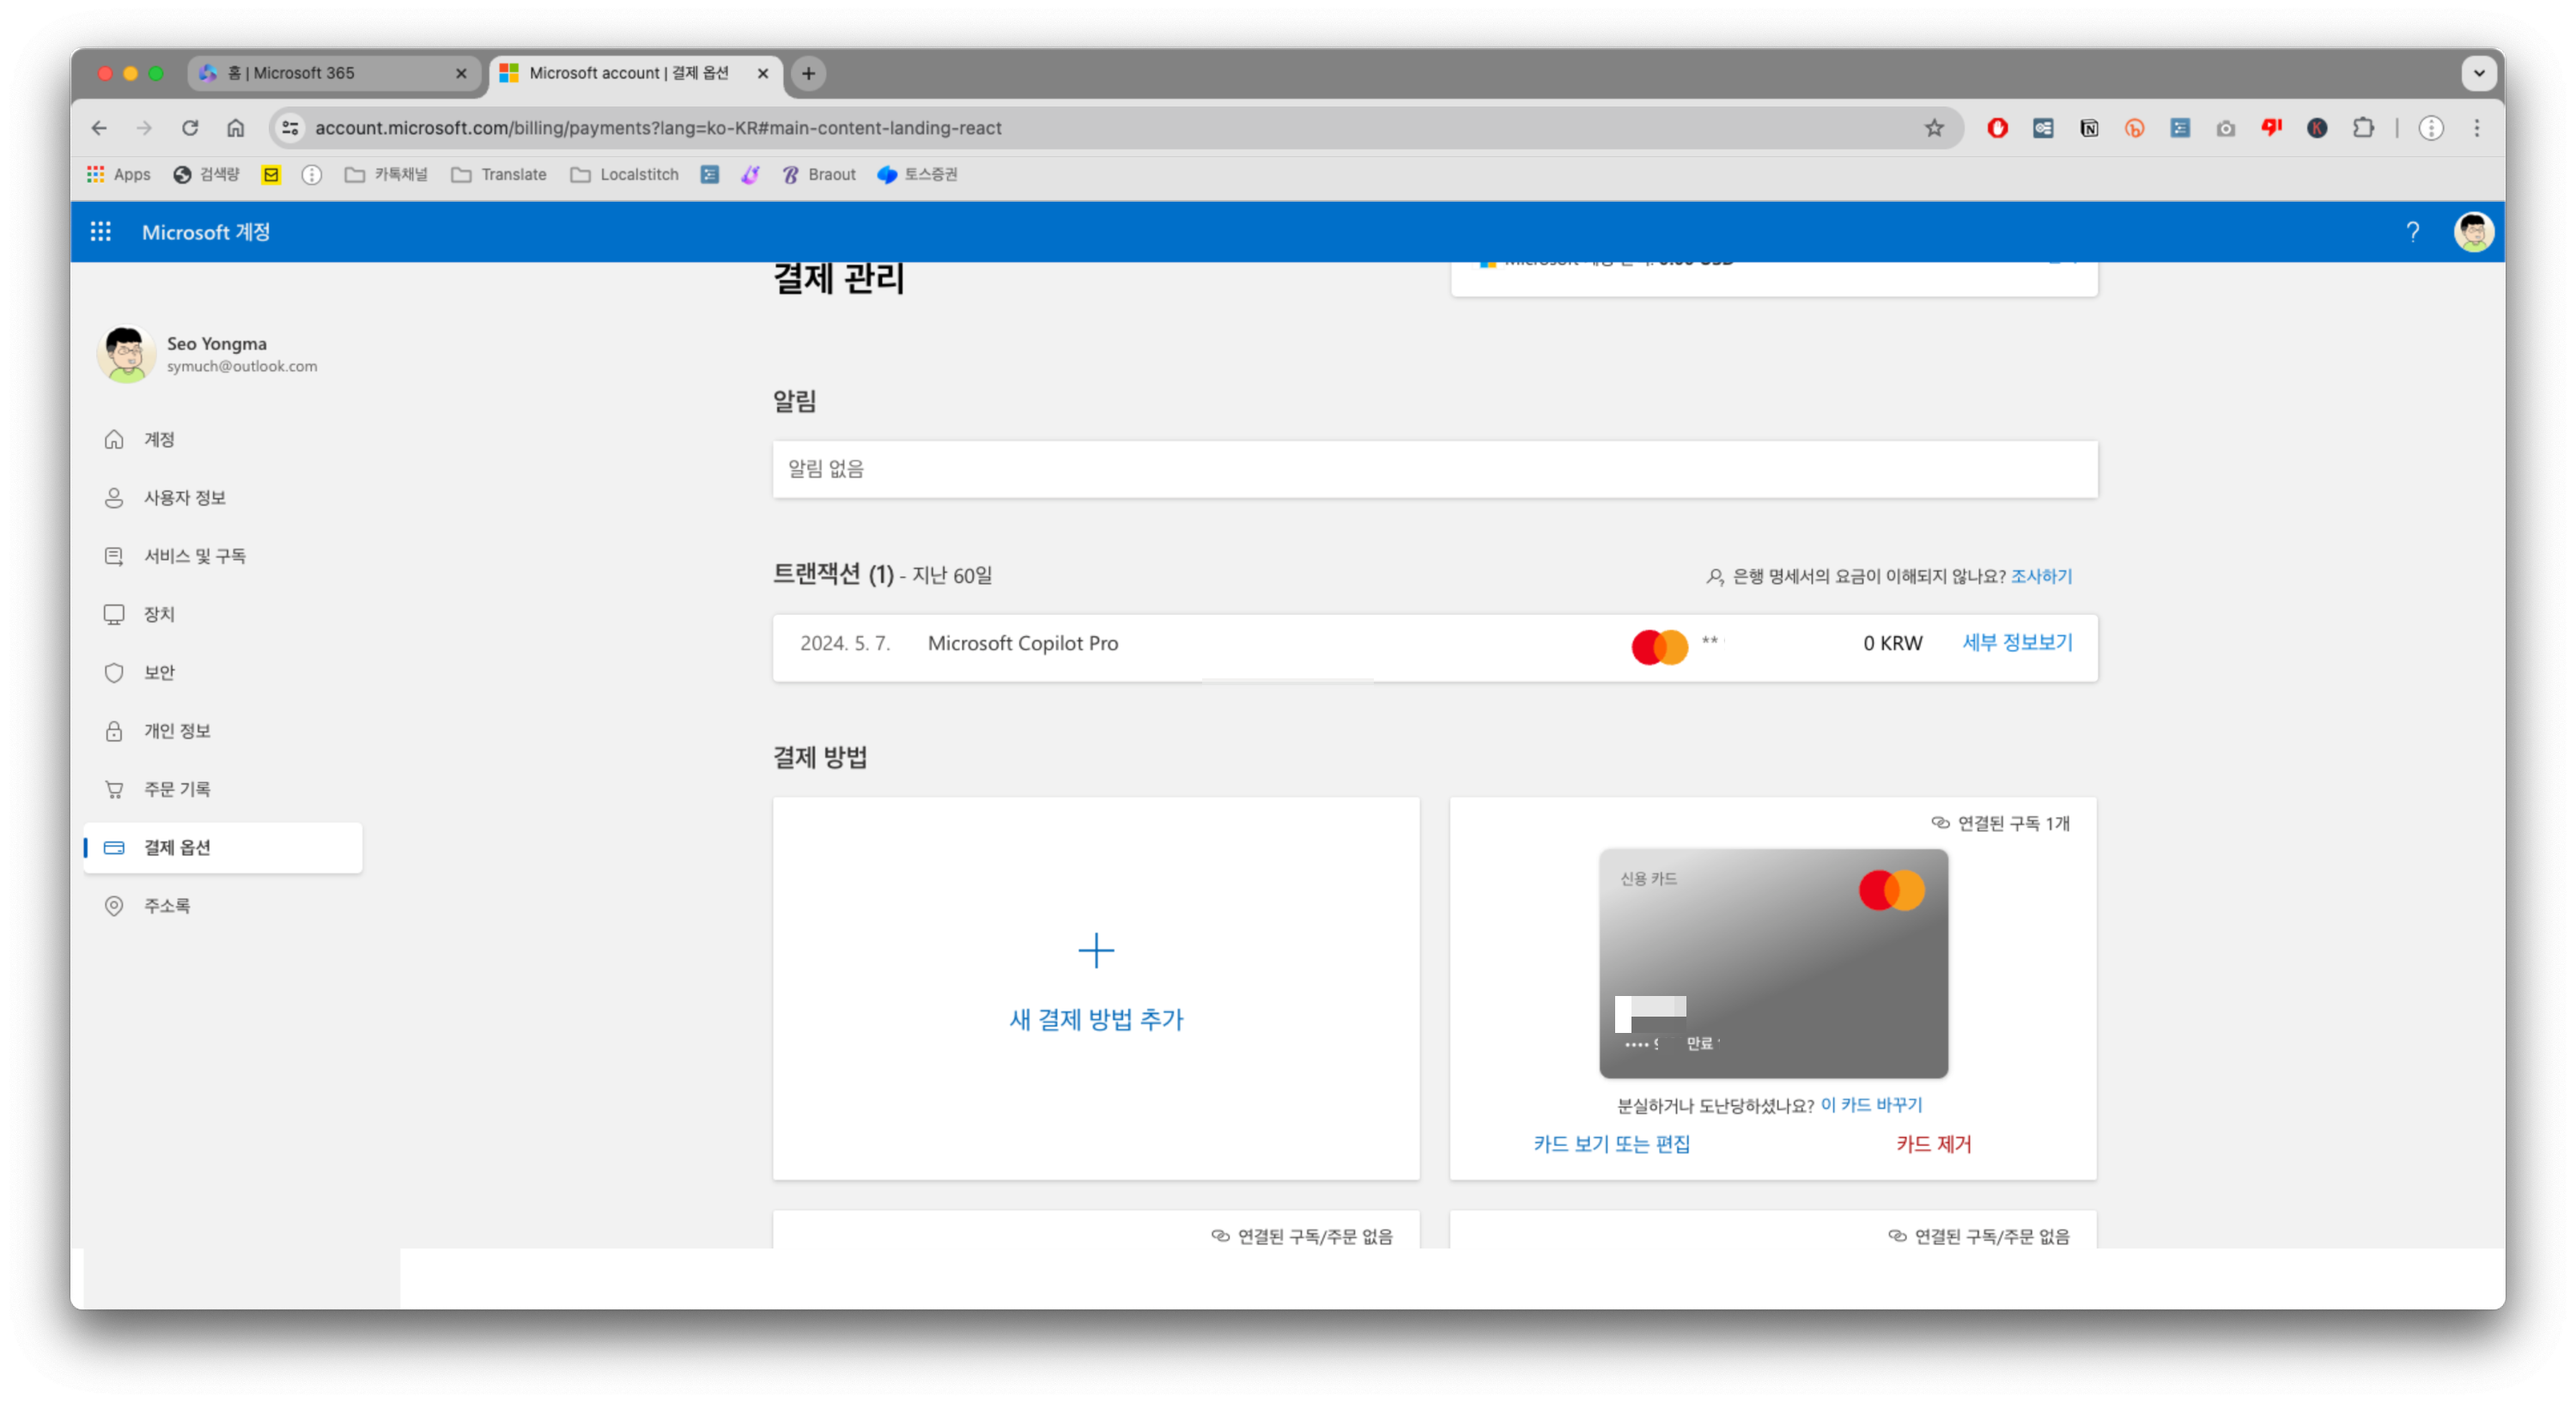Viewport: 2576px width, 1403px height.
Task: Bookmark this page with star icon
Action: pyautogui.click(x=1934, y=128)
